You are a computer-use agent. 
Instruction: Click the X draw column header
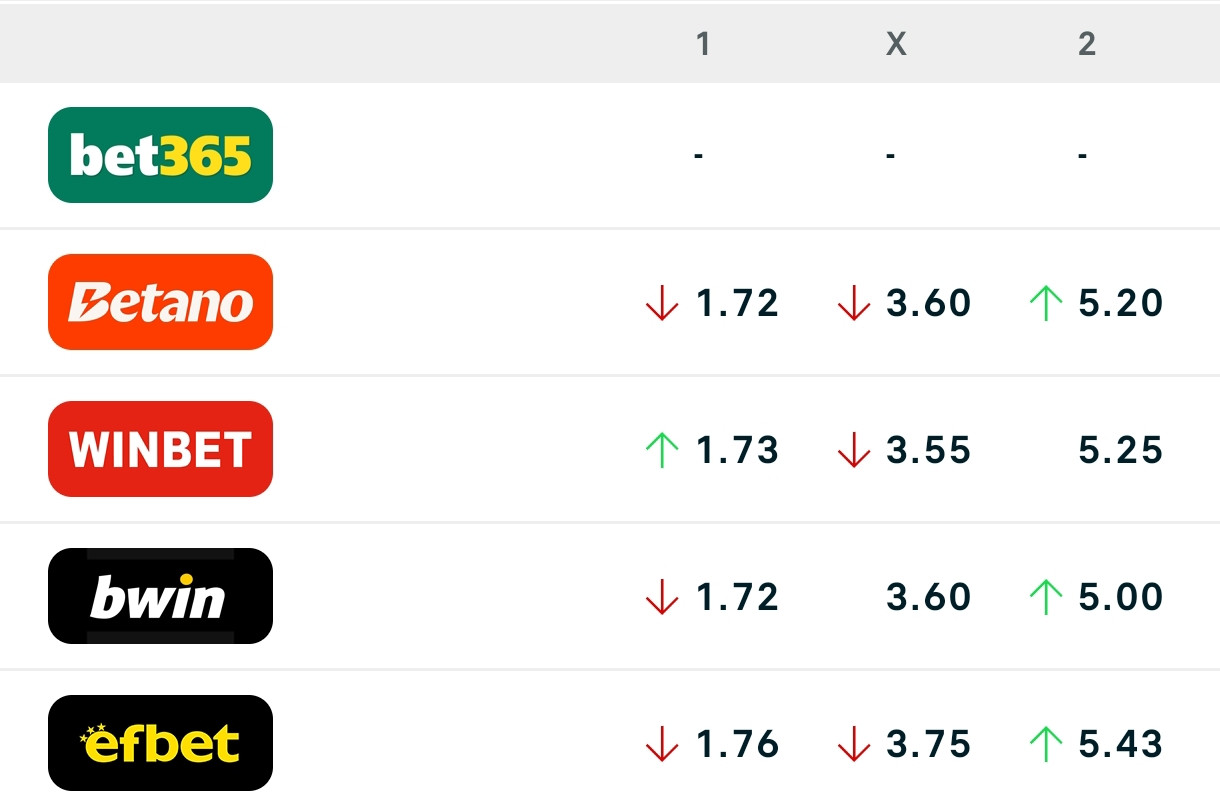(x=896, y=43)
